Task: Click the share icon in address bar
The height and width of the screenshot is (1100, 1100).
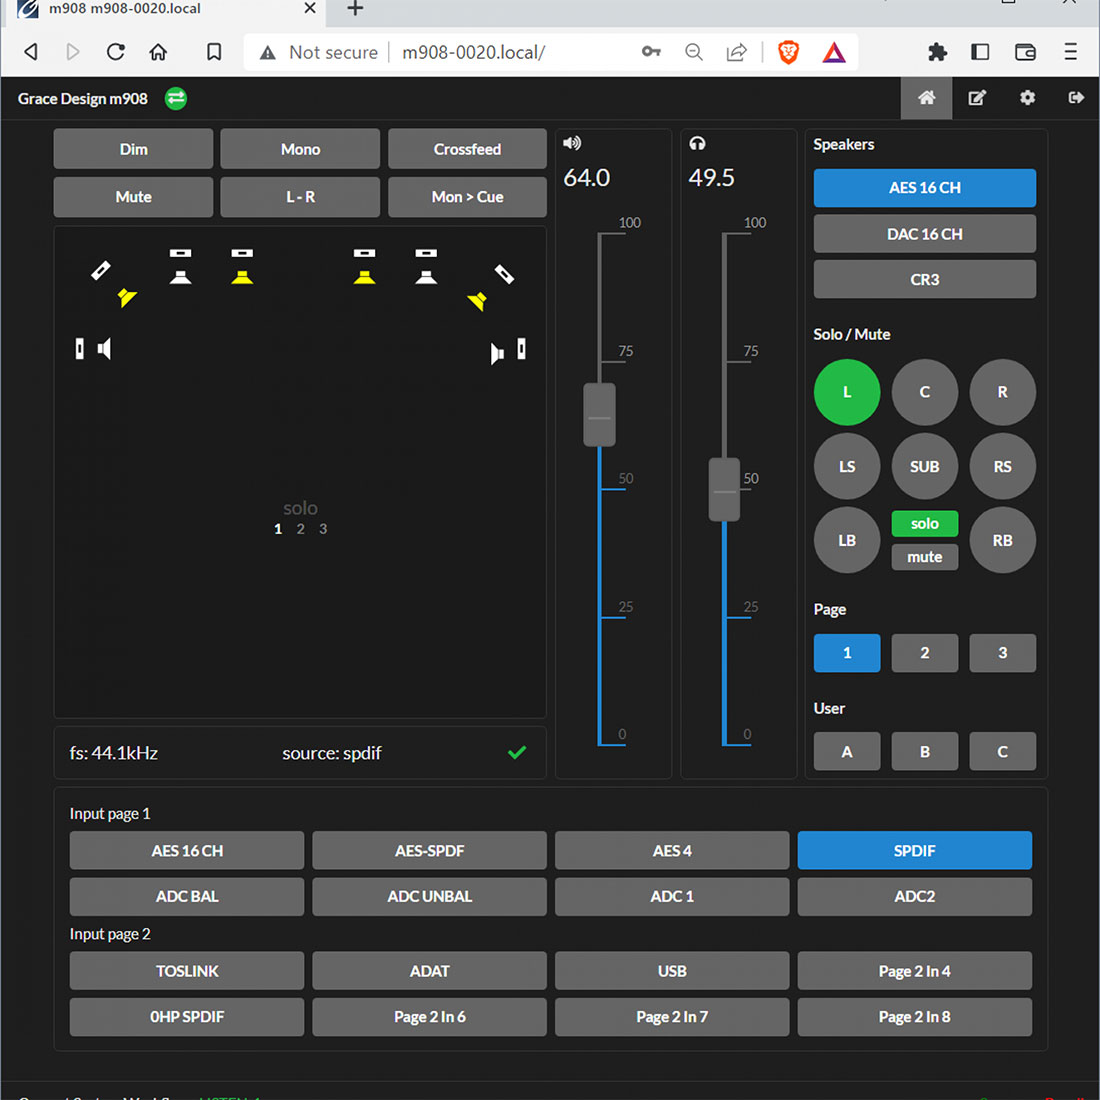Action: [x=737, y=52]
